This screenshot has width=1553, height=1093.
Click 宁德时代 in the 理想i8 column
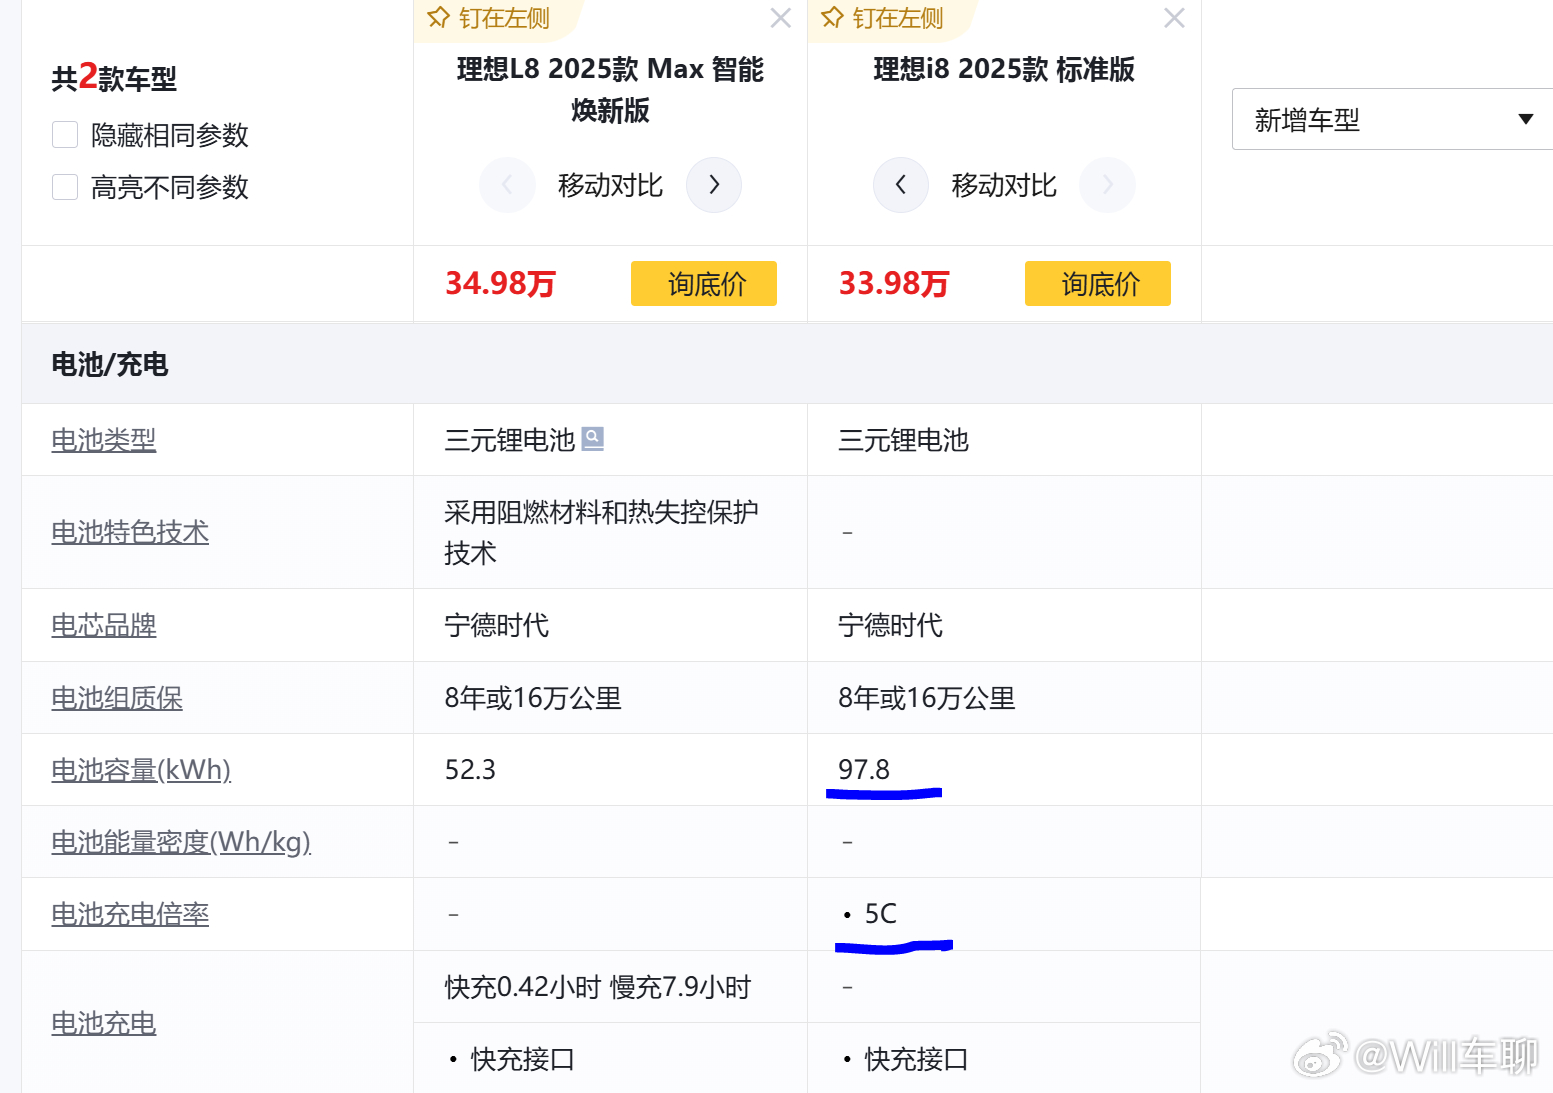tap(891, 626)
